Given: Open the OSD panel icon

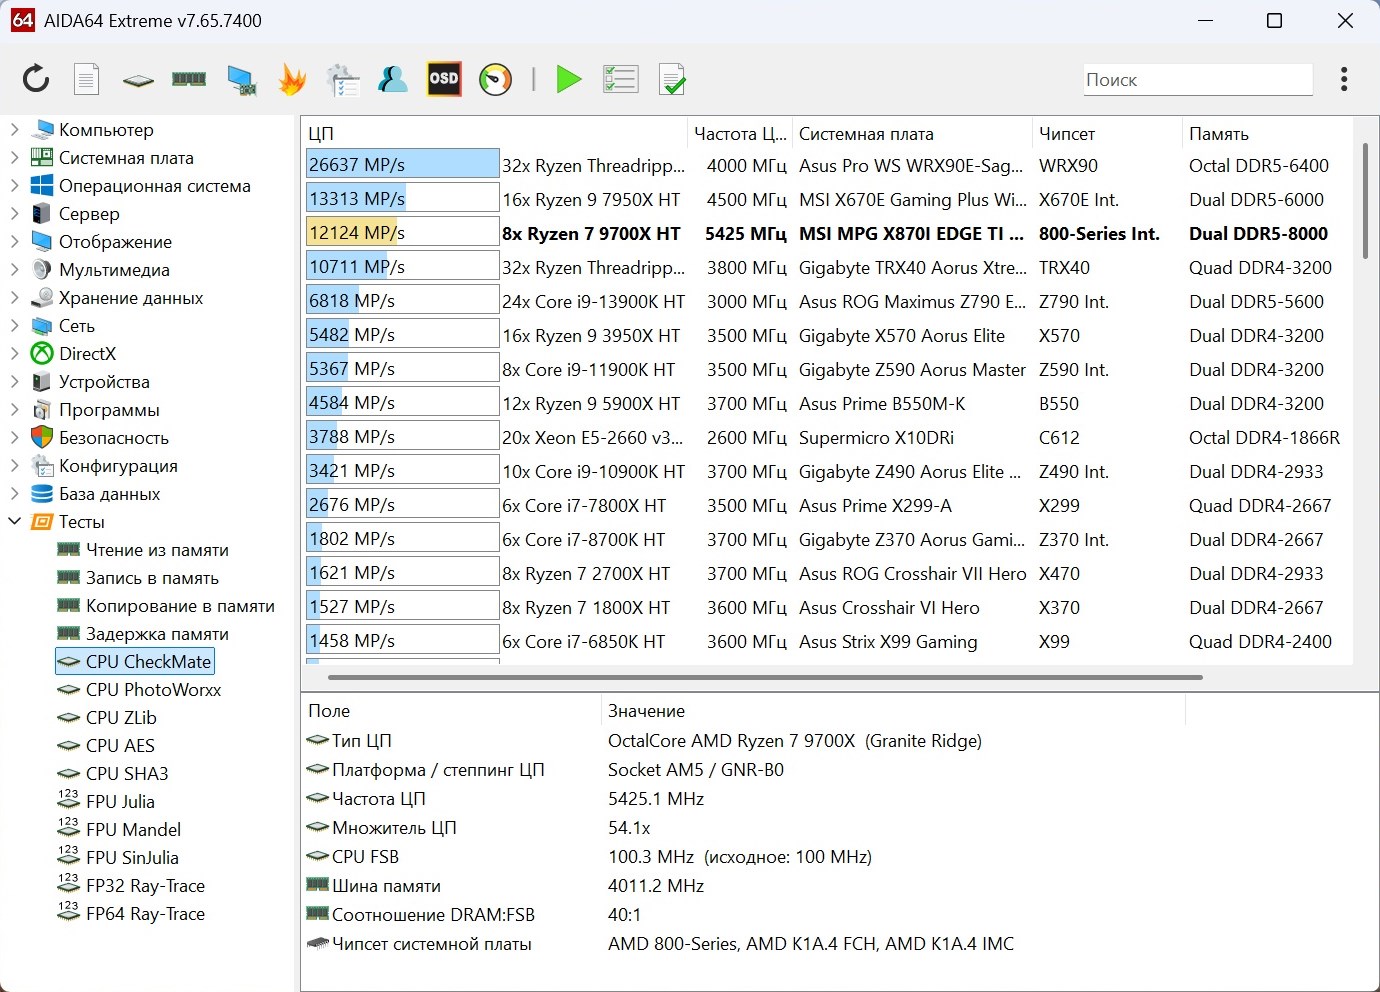Looking at the screenshot, I should 444,79.
